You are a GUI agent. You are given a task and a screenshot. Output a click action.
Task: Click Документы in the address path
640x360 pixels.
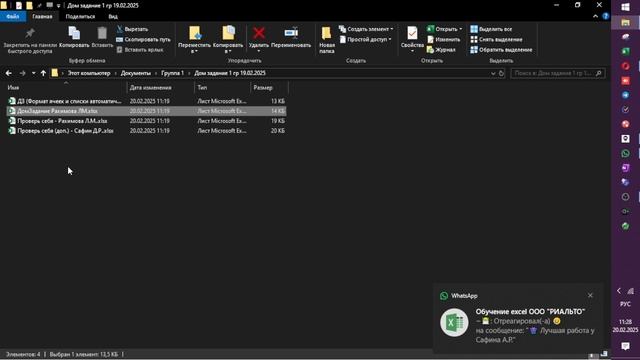[136, 73]
